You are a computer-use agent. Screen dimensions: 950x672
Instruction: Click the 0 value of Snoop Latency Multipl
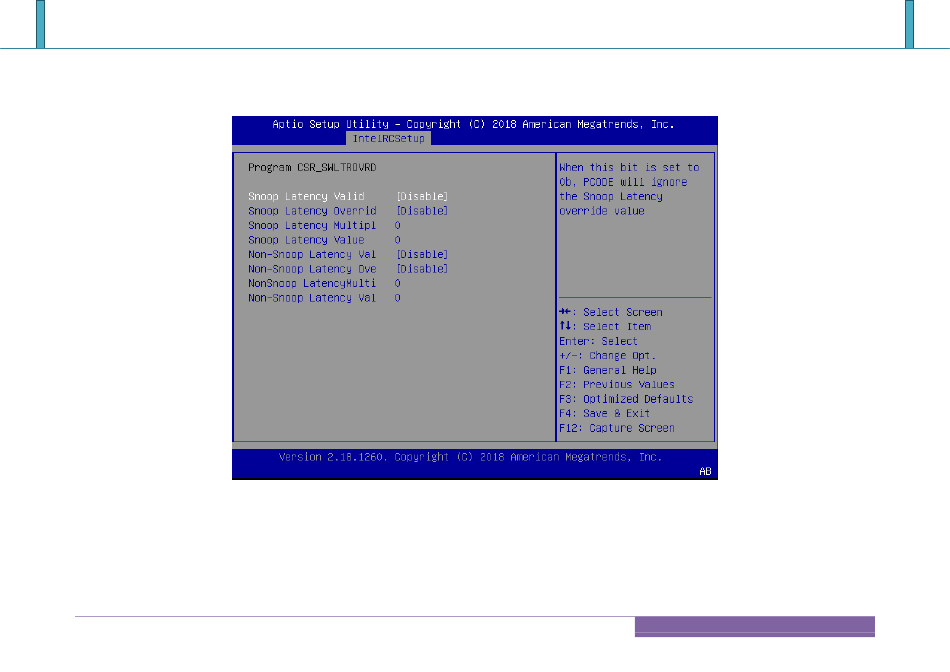(x=397, y=225)
